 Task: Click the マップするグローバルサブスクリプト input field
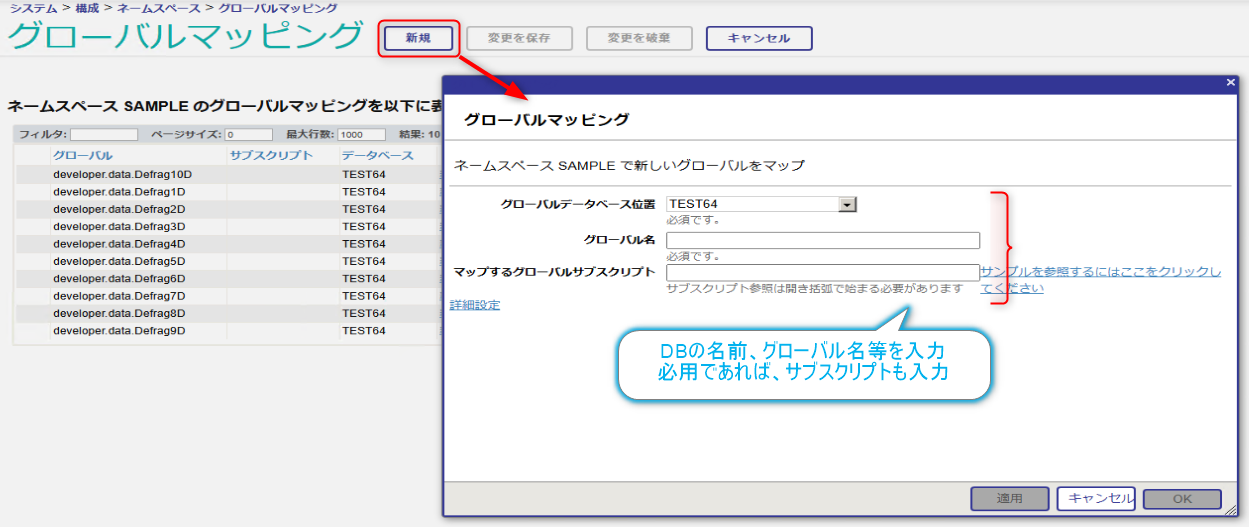click(823, 272)
